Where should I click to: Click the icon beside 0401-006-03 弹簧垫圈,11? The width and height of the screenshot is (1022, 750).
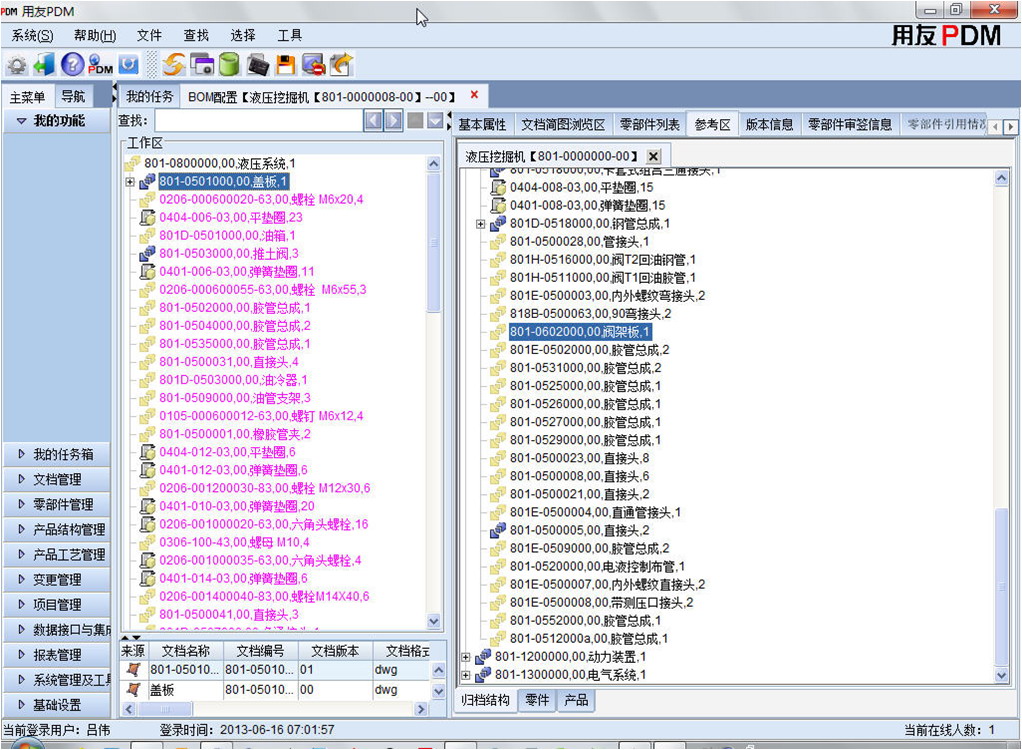[148, 271]
